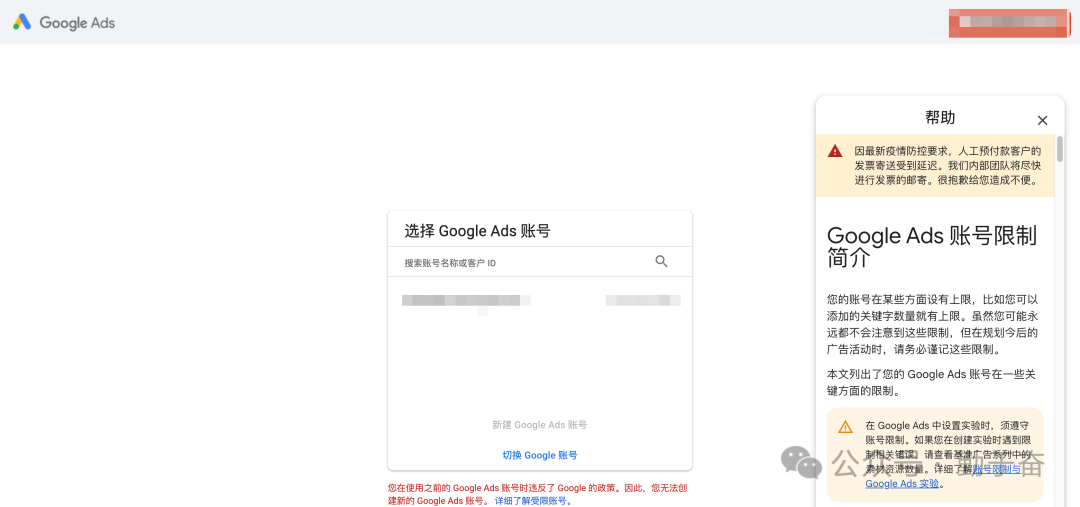Click paragraph starting 本文列出了您的 Google Ads 账号

[x=932, y=382]
